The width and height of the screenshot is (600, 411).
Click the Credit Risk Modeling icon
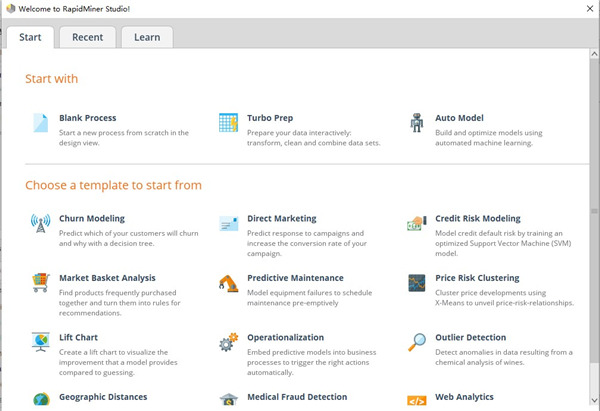(416, 223)
